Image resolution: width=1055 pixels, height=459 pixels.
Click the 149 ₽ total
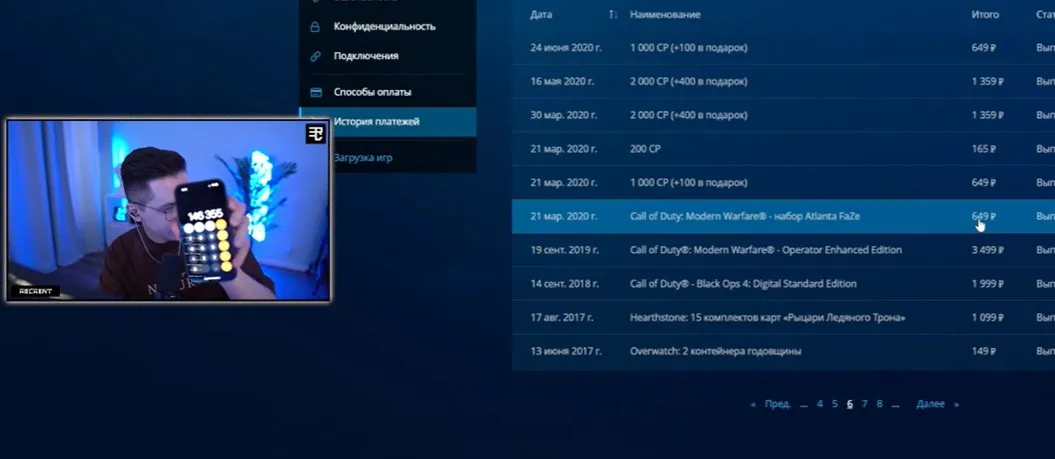[984, 351]
